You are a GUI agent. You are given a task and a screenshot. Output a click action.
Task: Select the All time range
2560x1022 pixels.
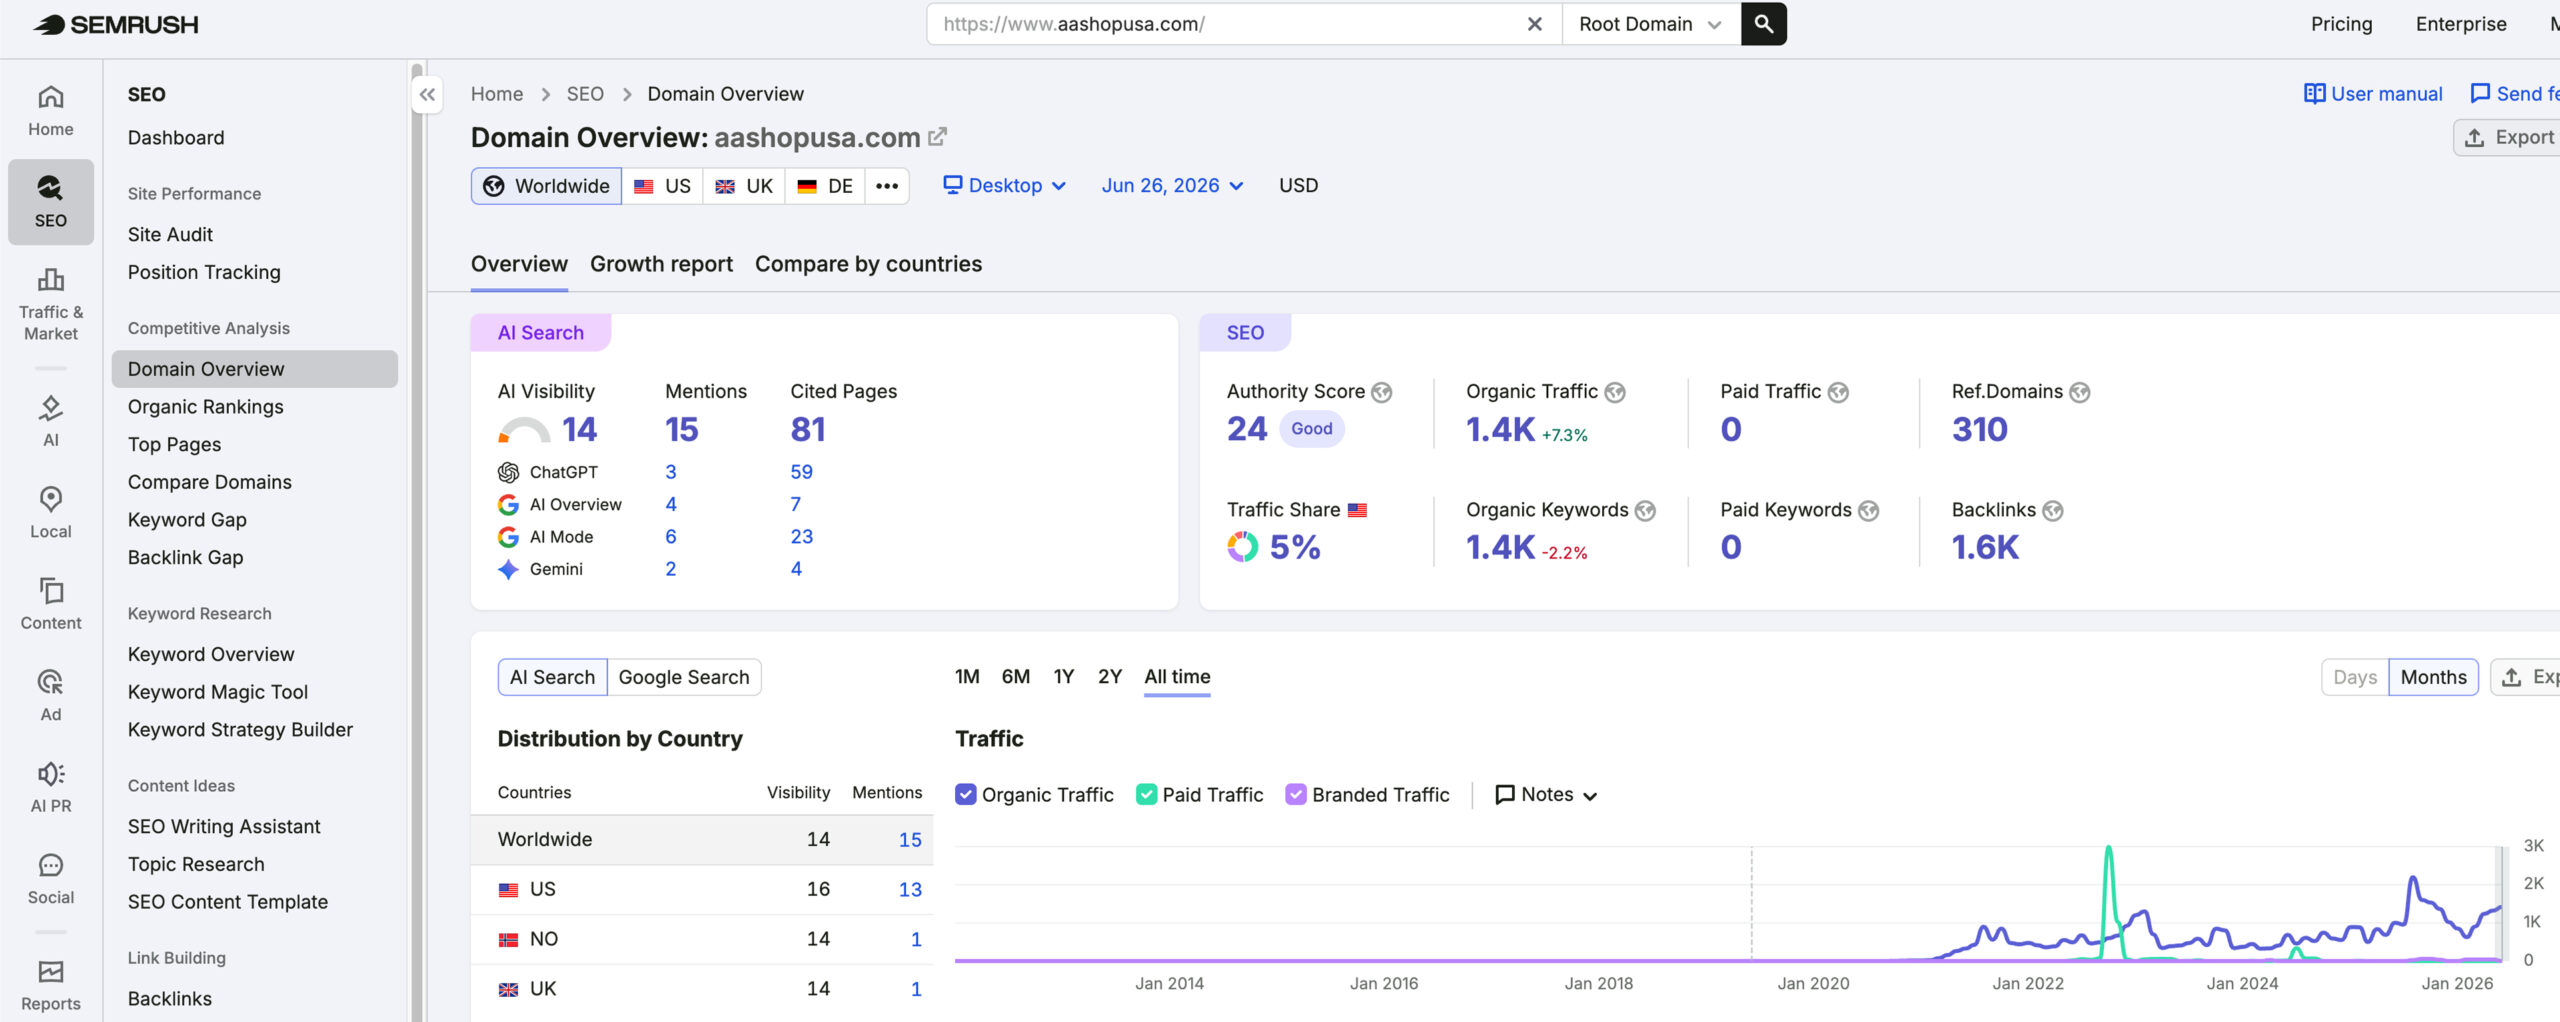(1177, 677)
